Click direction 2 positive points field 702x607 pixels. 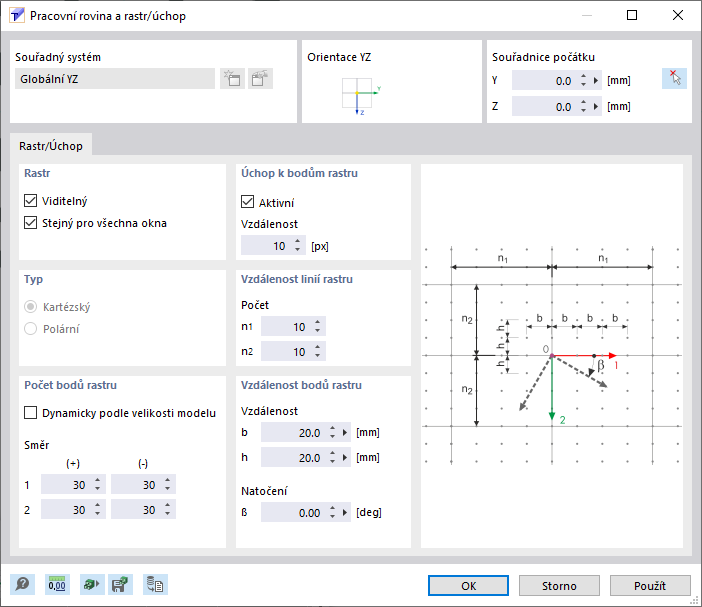(67, 510)
